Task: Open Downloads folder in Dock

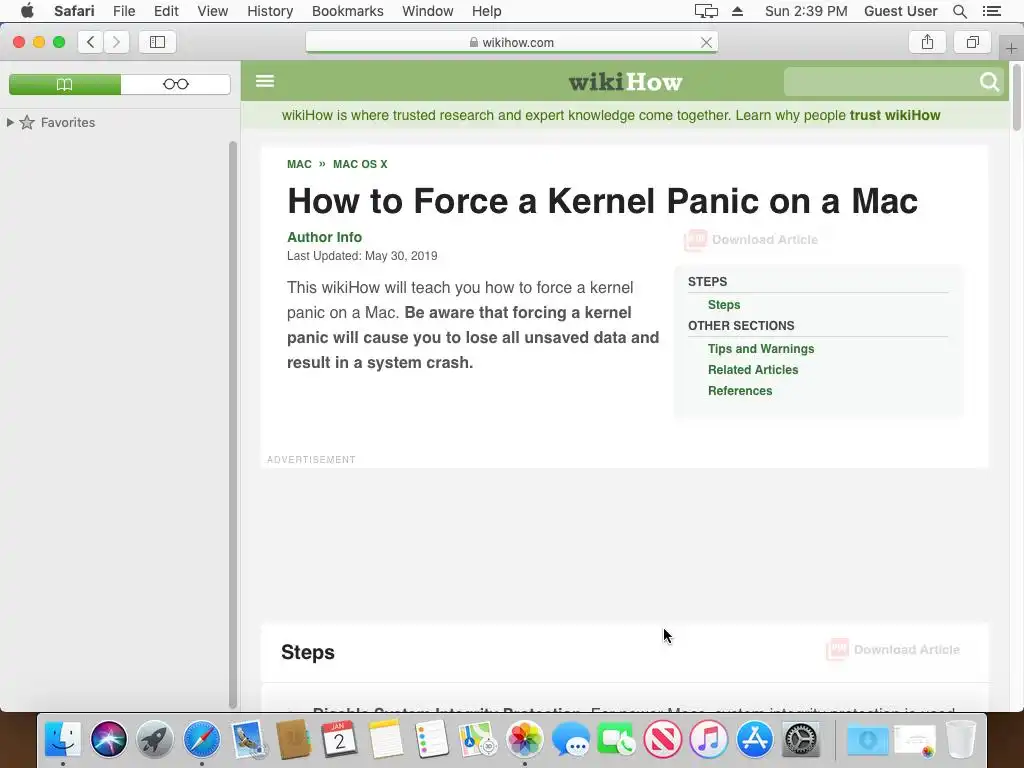Action: (x=867, y=739)
